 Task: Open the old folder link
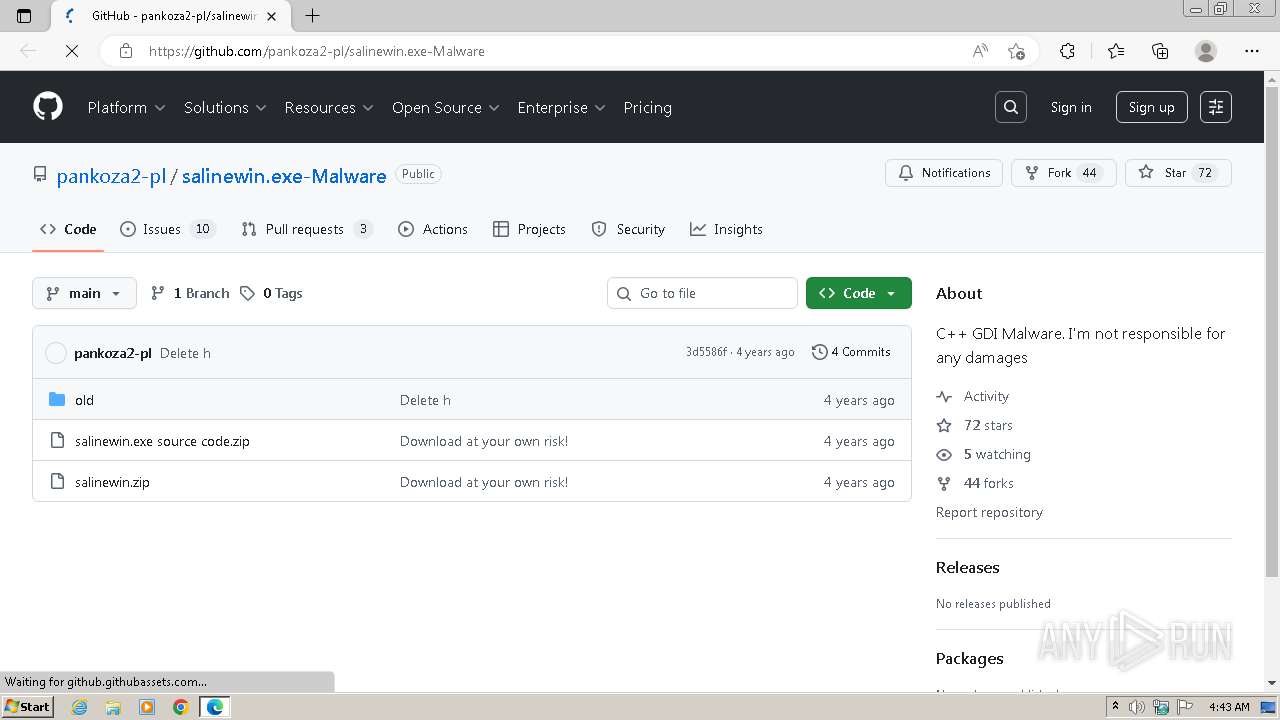click(84, 400)
